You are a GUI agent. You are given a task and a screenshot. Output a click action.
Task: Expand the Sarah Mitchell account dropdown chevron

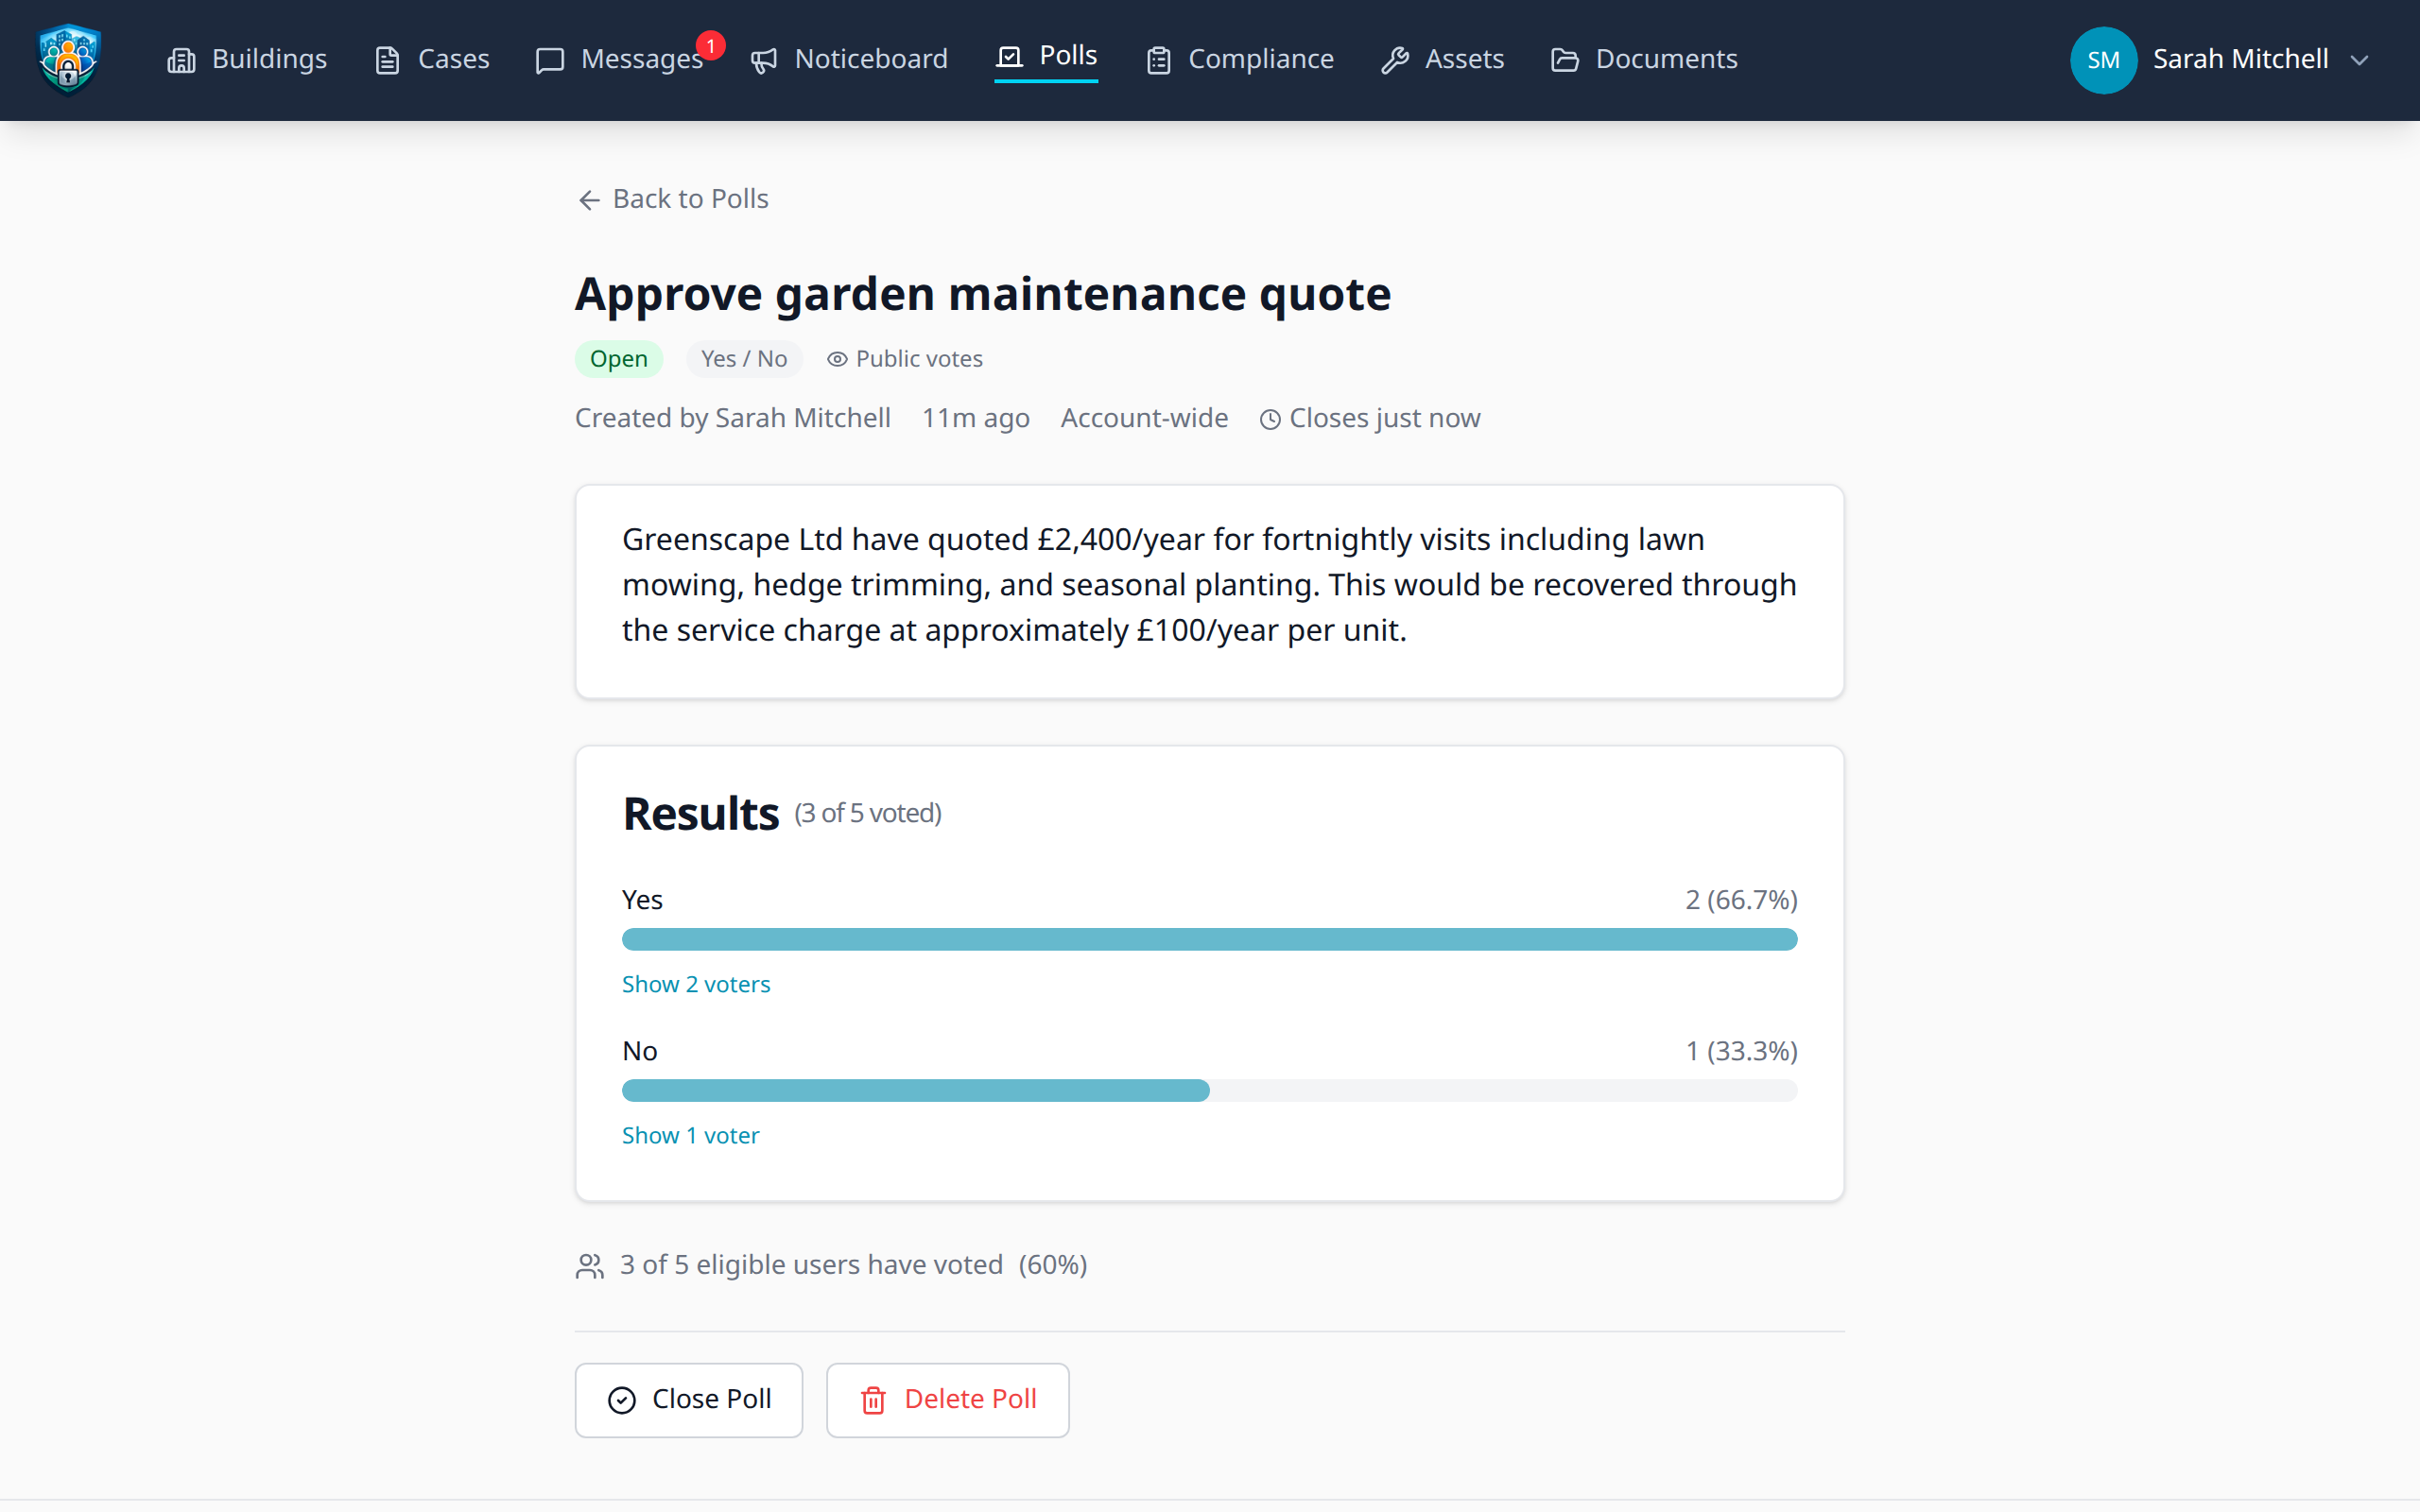click(2360, 60)
